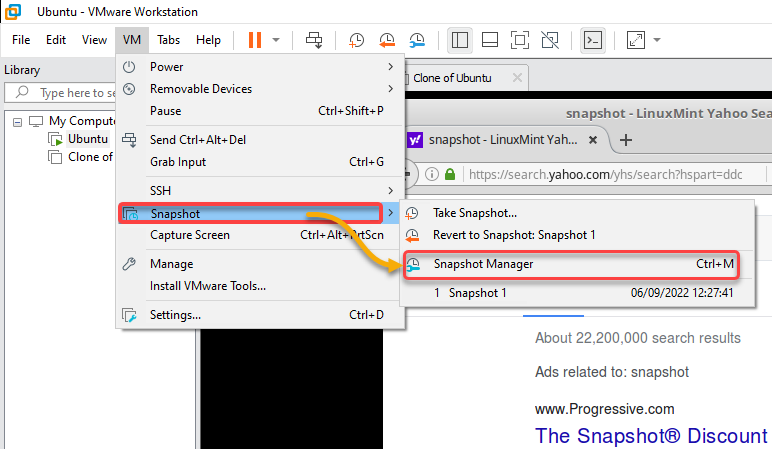Select the Snapshot 1 entry dated 06/09/2022
Viewport: 772px width, 449px height.
point(578,293)
